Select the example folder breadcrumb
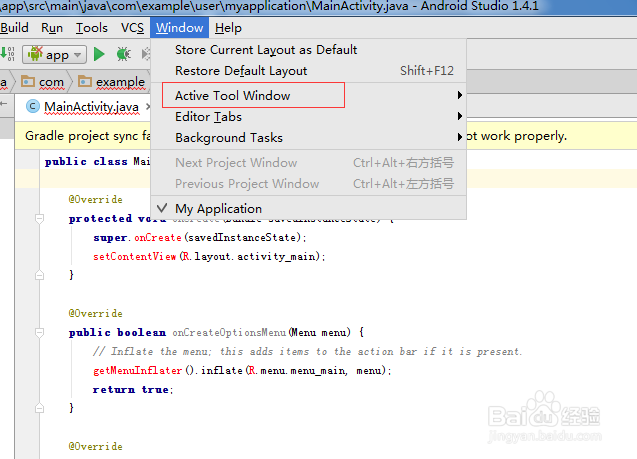Viewport: 637px width, 459px height. click(x=111, y=82)
